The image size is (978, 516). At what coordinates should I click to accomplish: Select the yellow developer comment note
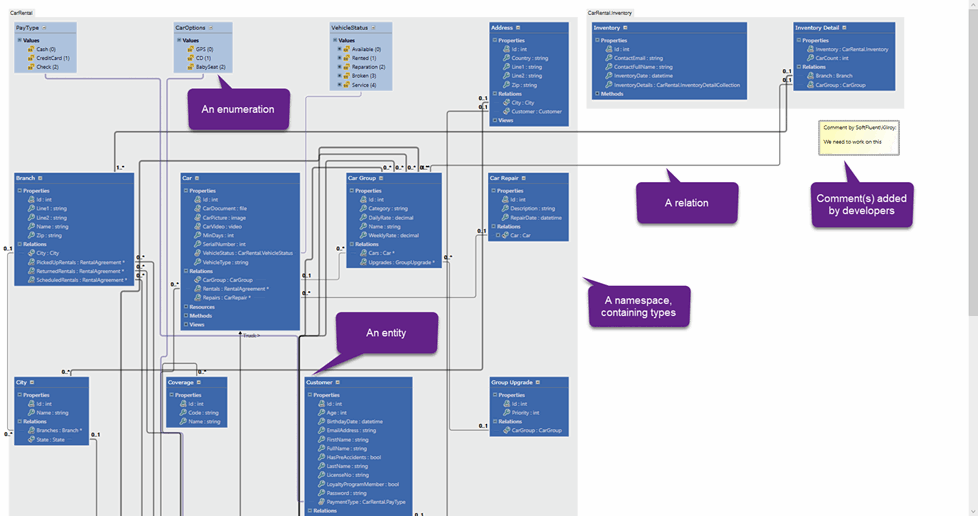point(858,138)
